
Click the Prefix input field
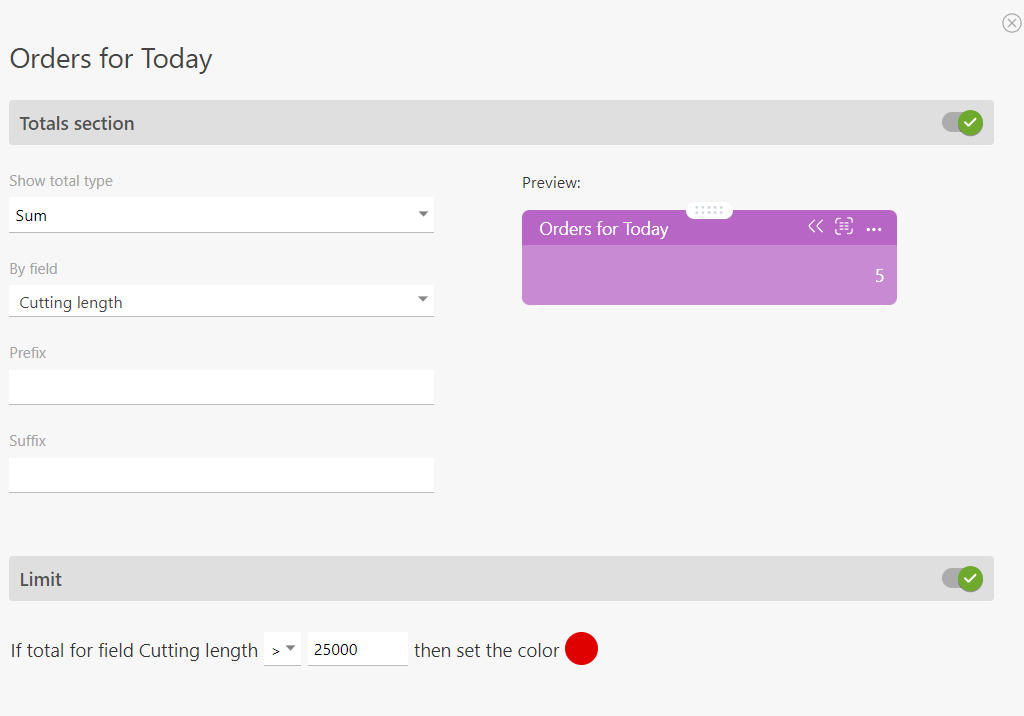221,387
